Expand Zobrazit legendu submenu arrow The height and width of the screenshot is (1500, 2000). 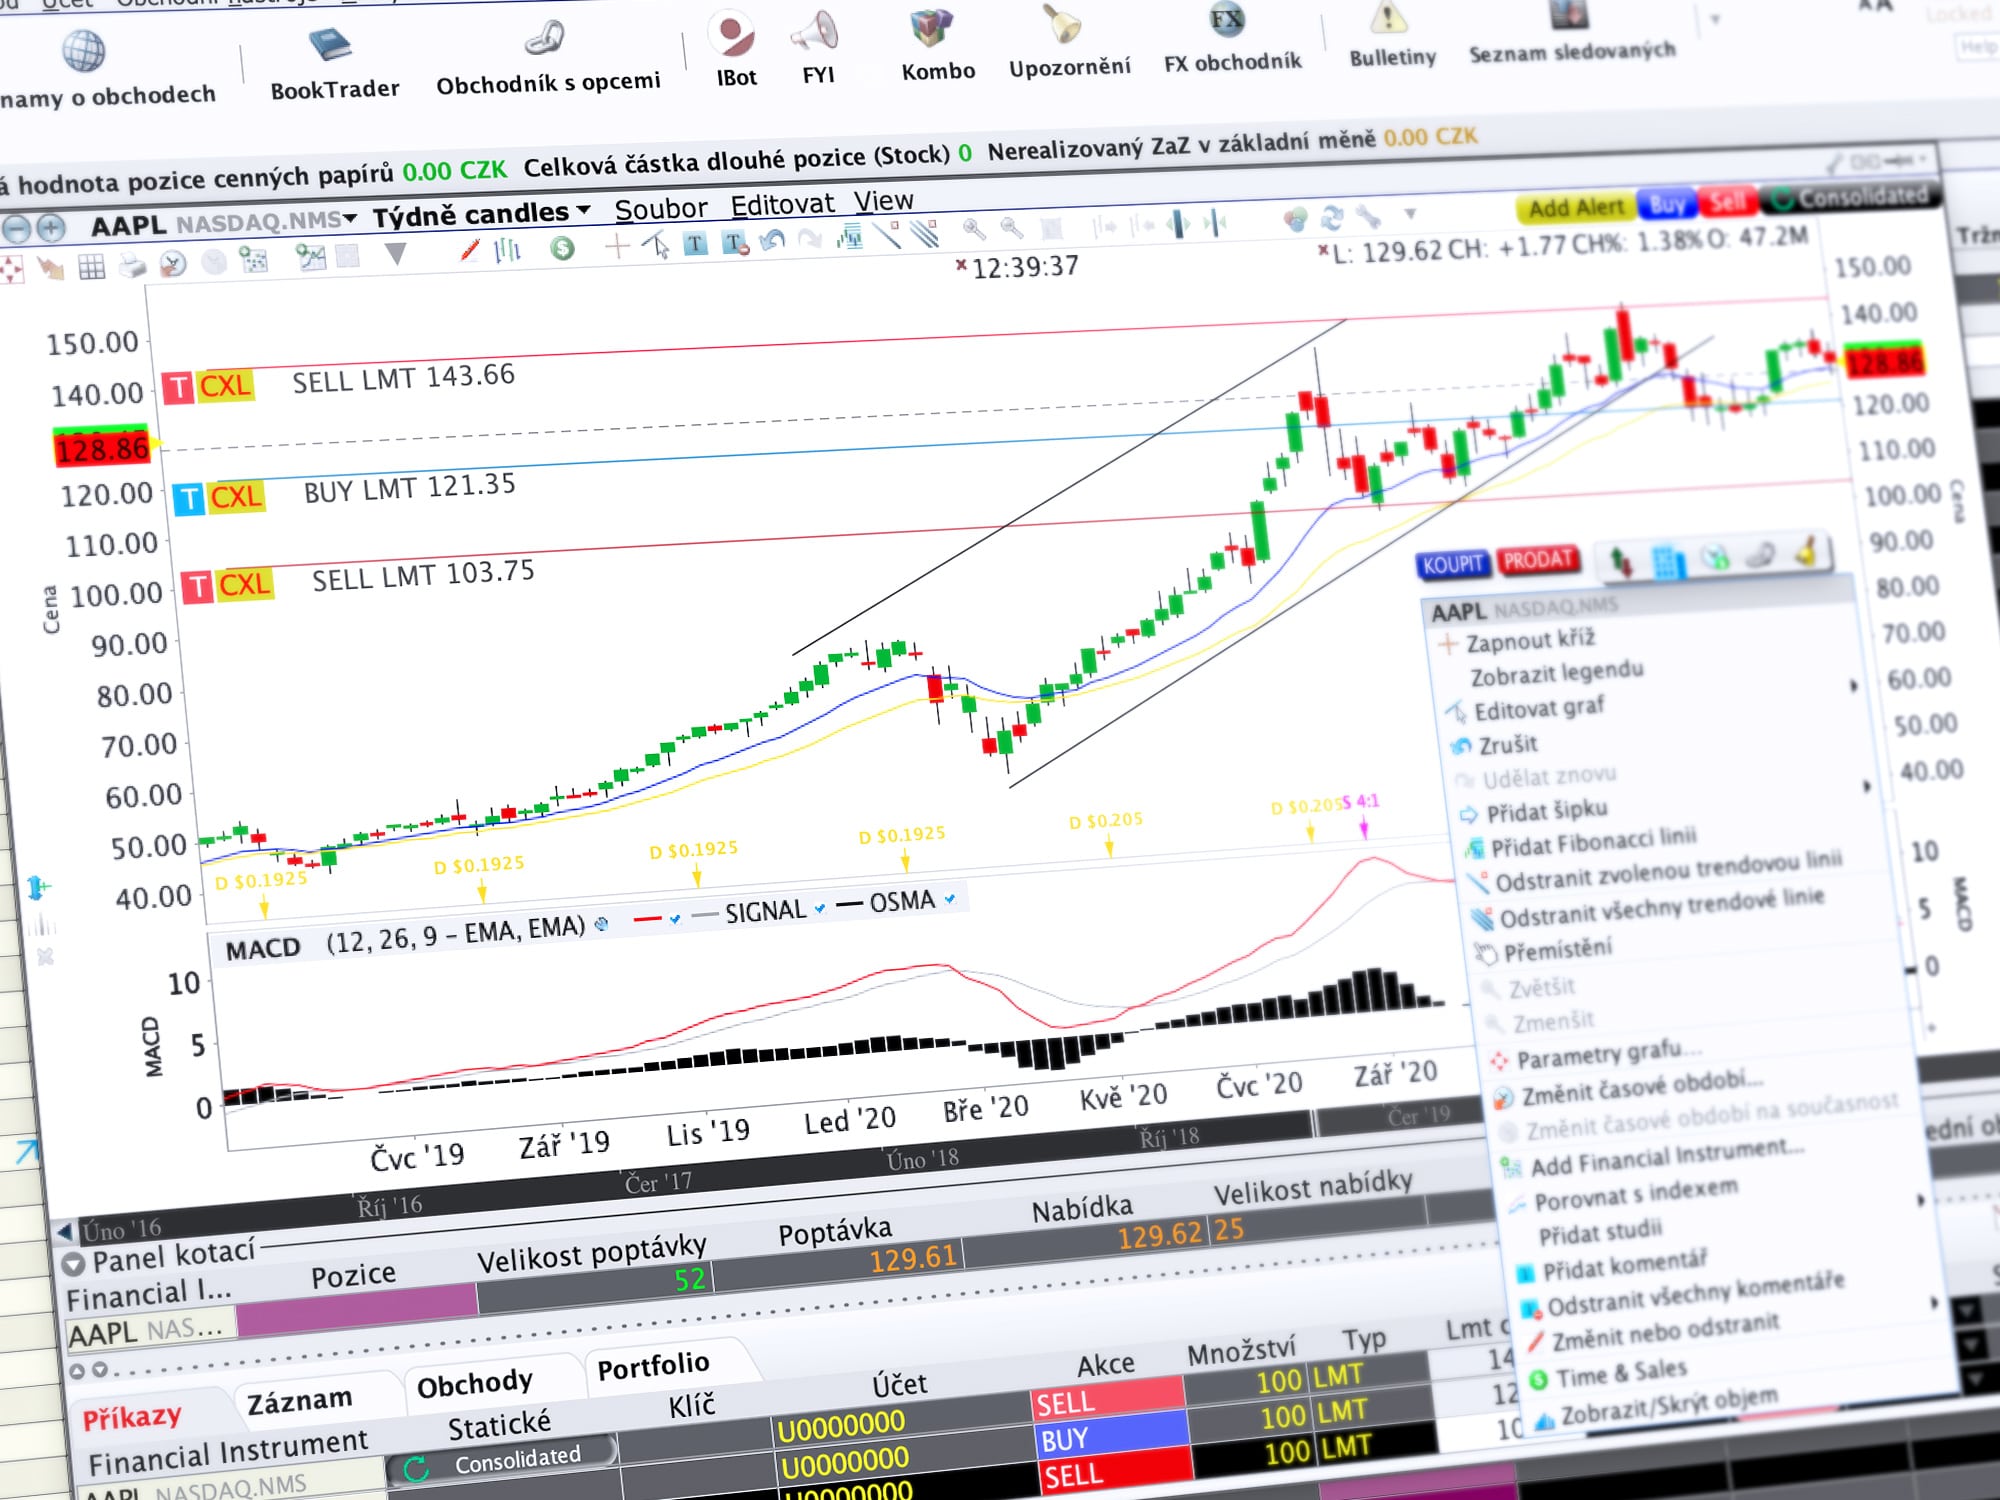coord(1853,686)
